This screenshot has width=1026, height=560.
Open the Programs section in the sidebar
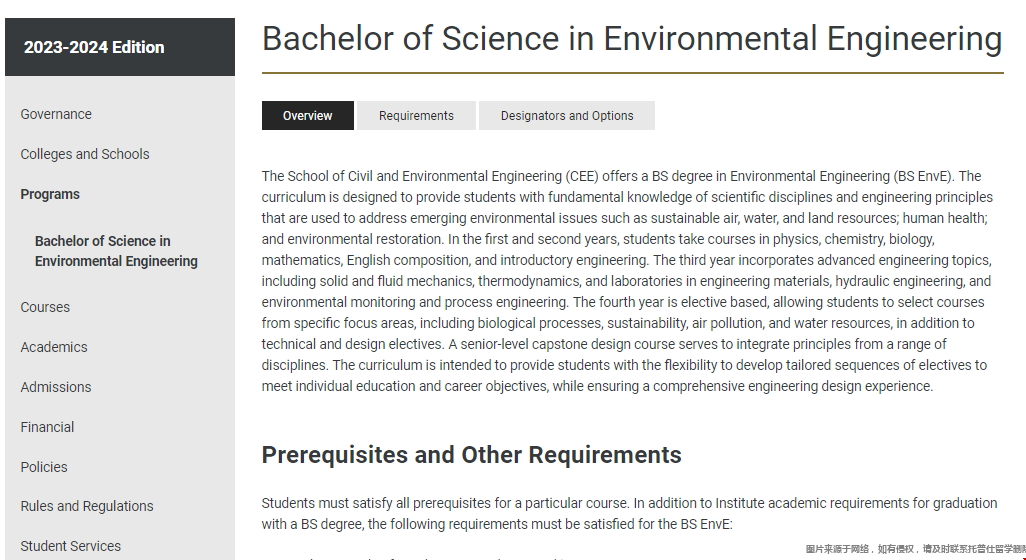(x=50, y=194)
